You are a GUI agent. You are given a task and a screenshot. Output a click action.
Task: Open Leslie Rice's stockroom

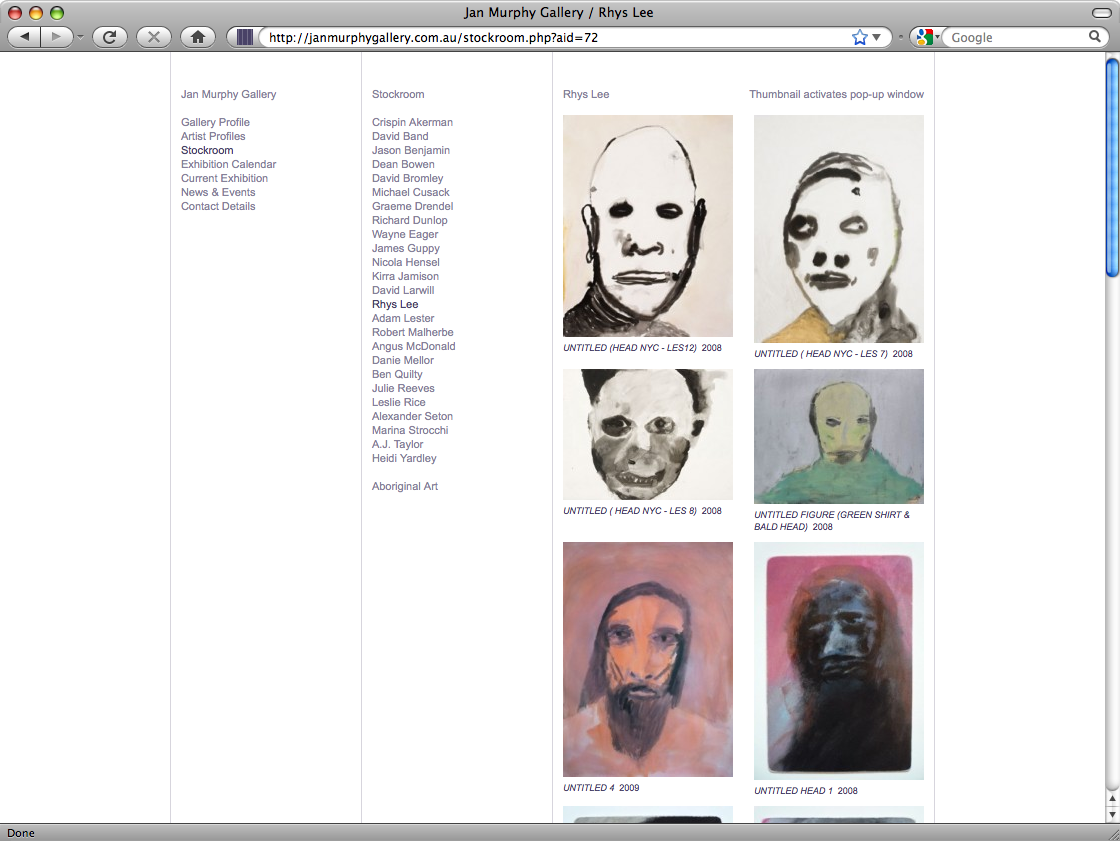click(399, 402)
